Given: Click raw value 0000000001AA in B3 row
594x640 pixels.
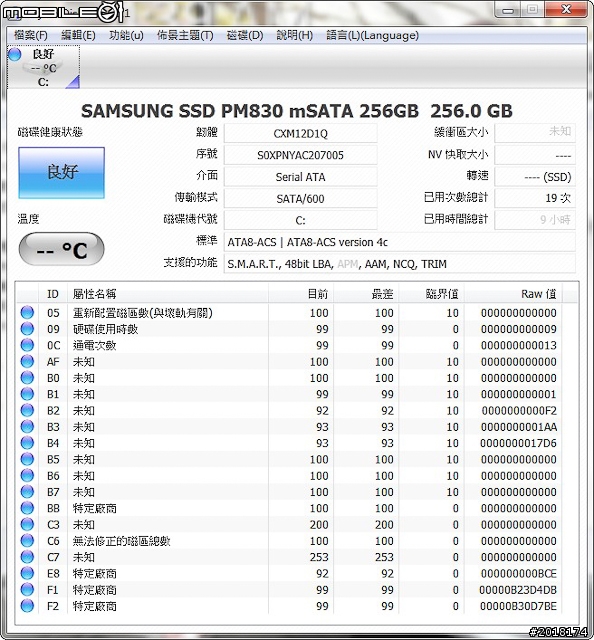Looking at the screenshot, I should pyautogui.click(x=519, y=427).
